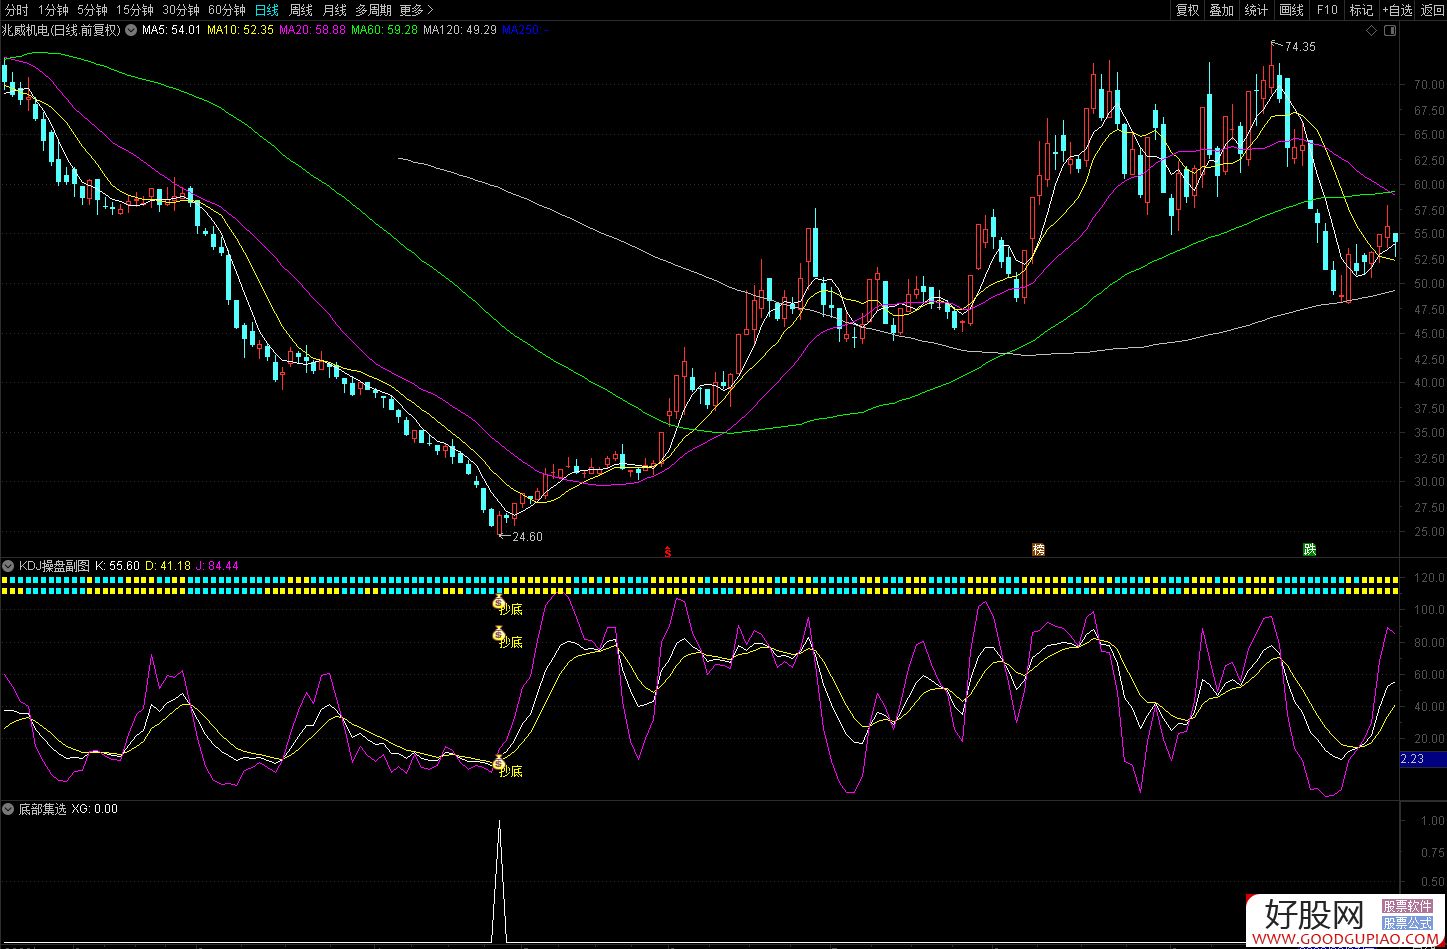Viewport: 1447px width, 949px height.
Task: Select the 60分钟 period tab
Action: click(x=227, y=10)
